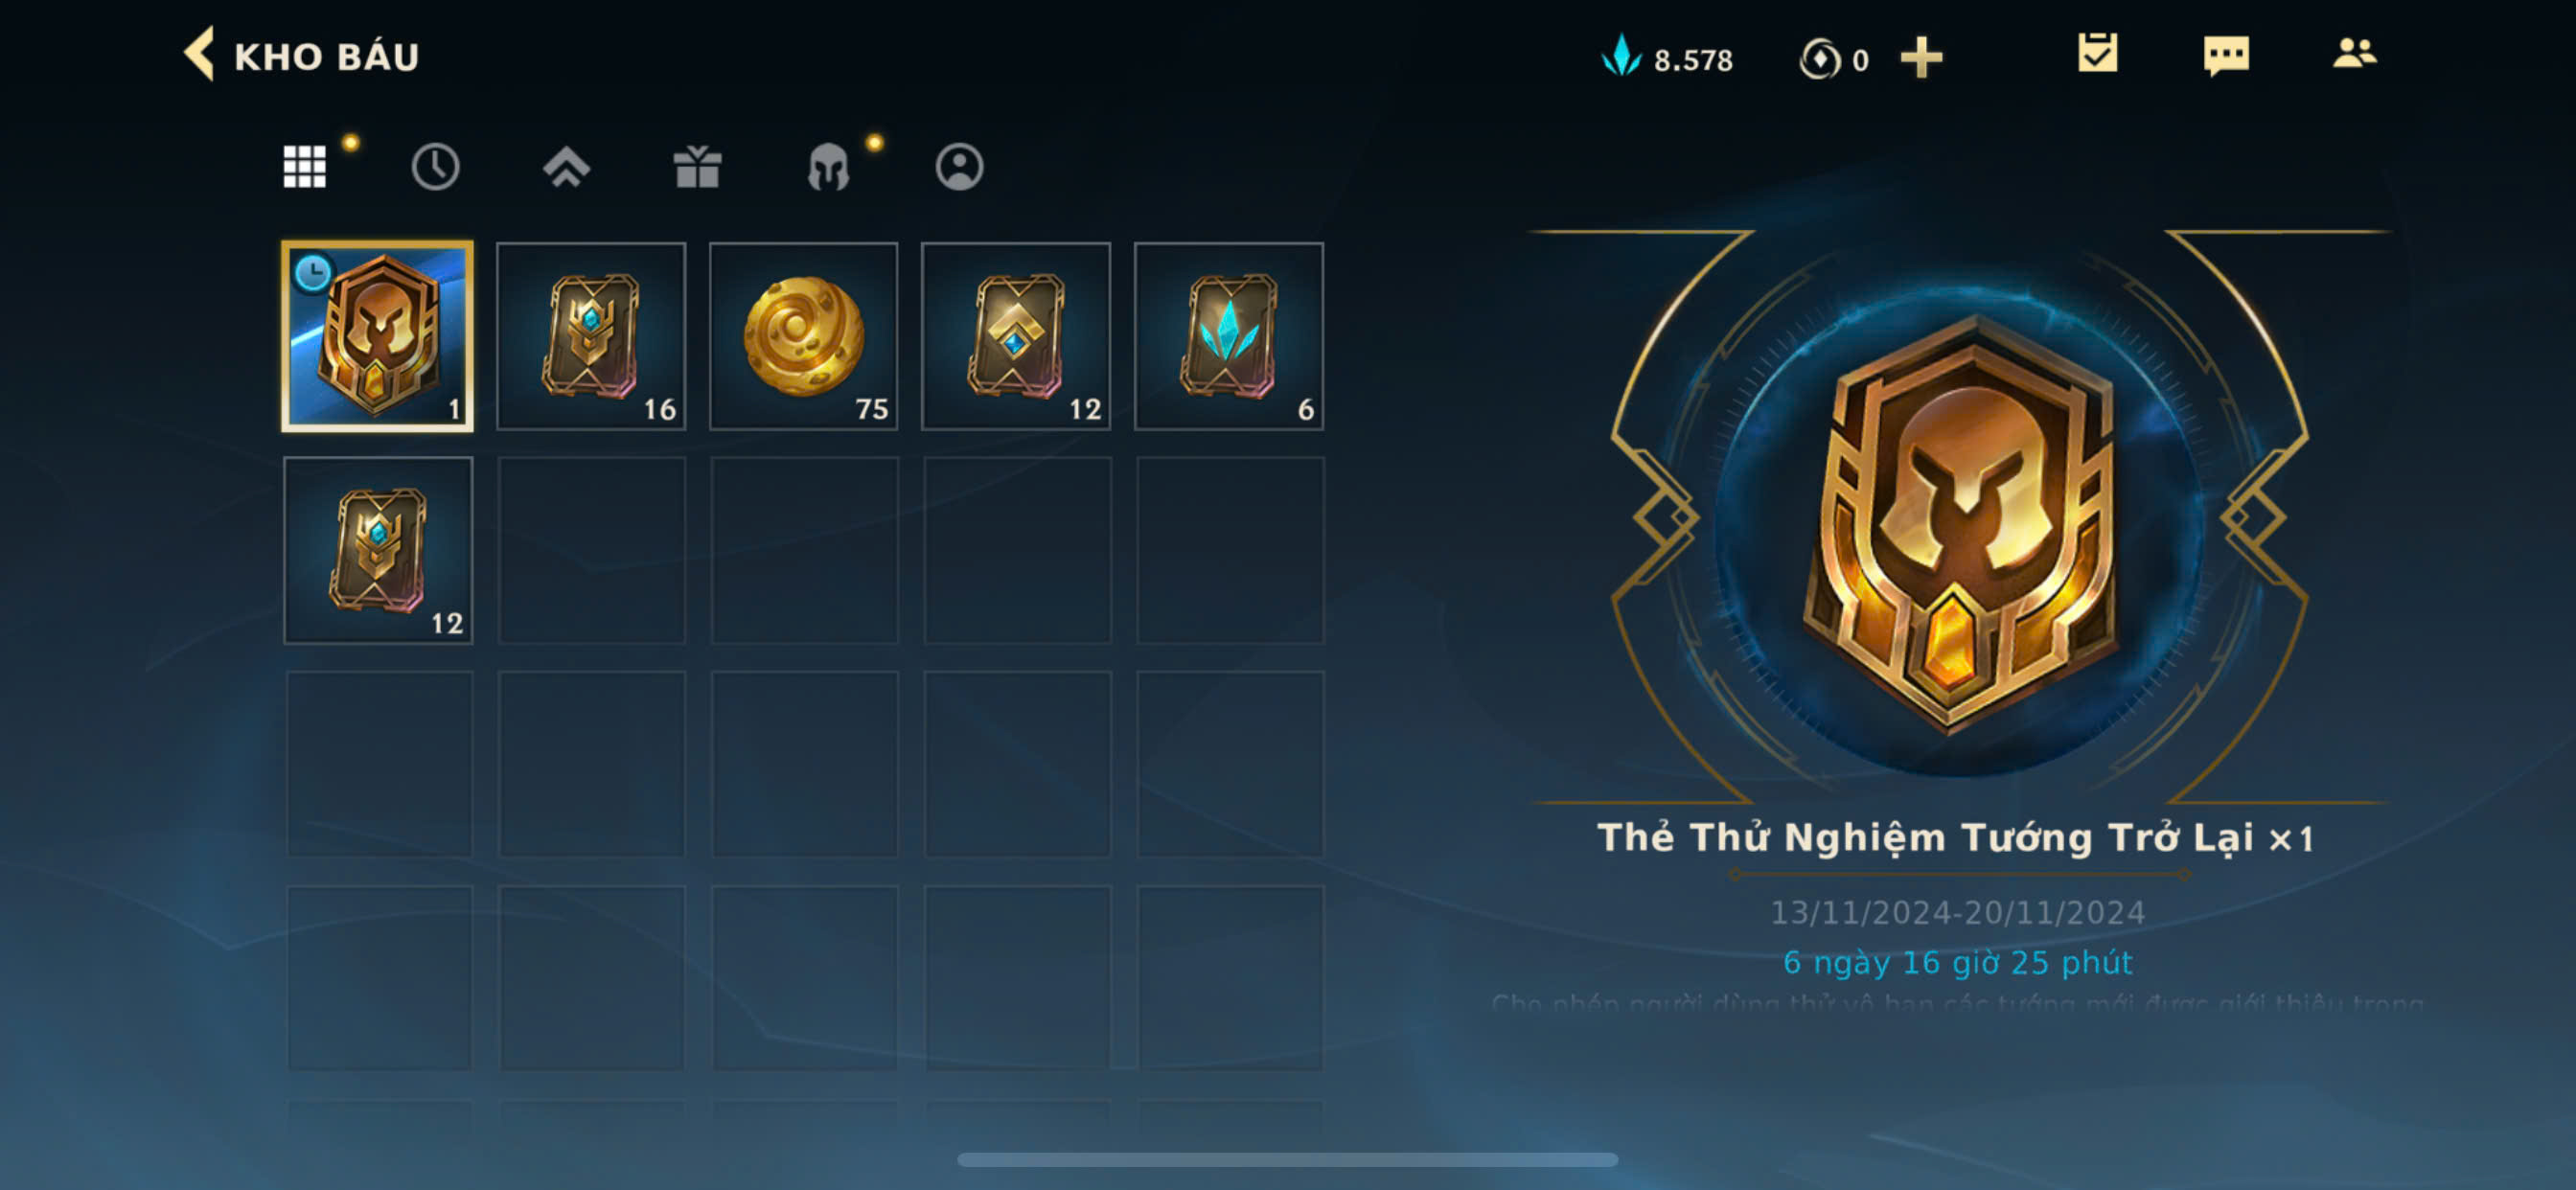
Task: Open the gift box category tab
Action: 698,167
